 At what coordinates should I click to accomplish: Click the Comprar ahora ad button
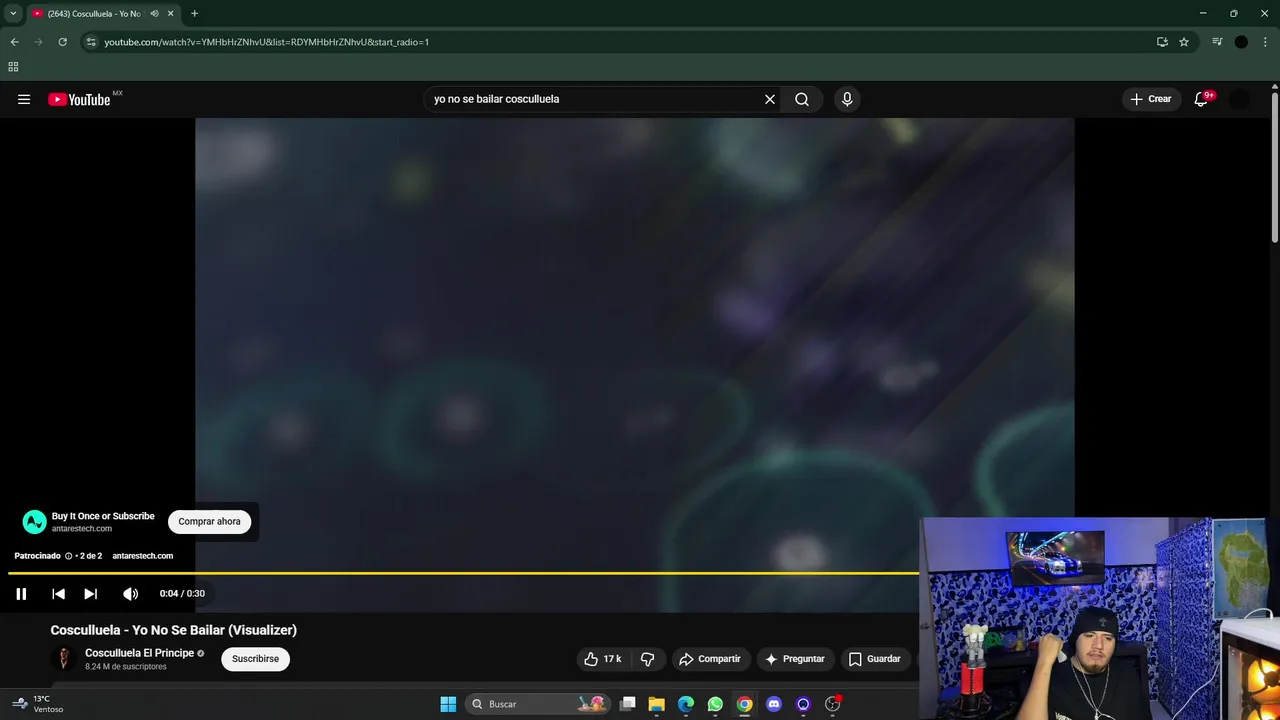[209, 521]
